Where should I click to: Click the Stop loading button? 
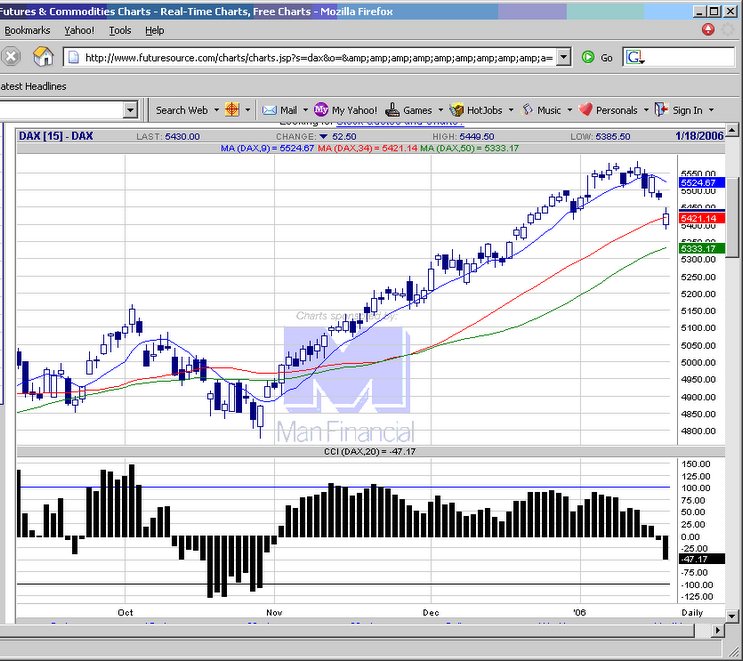point(11,57)
